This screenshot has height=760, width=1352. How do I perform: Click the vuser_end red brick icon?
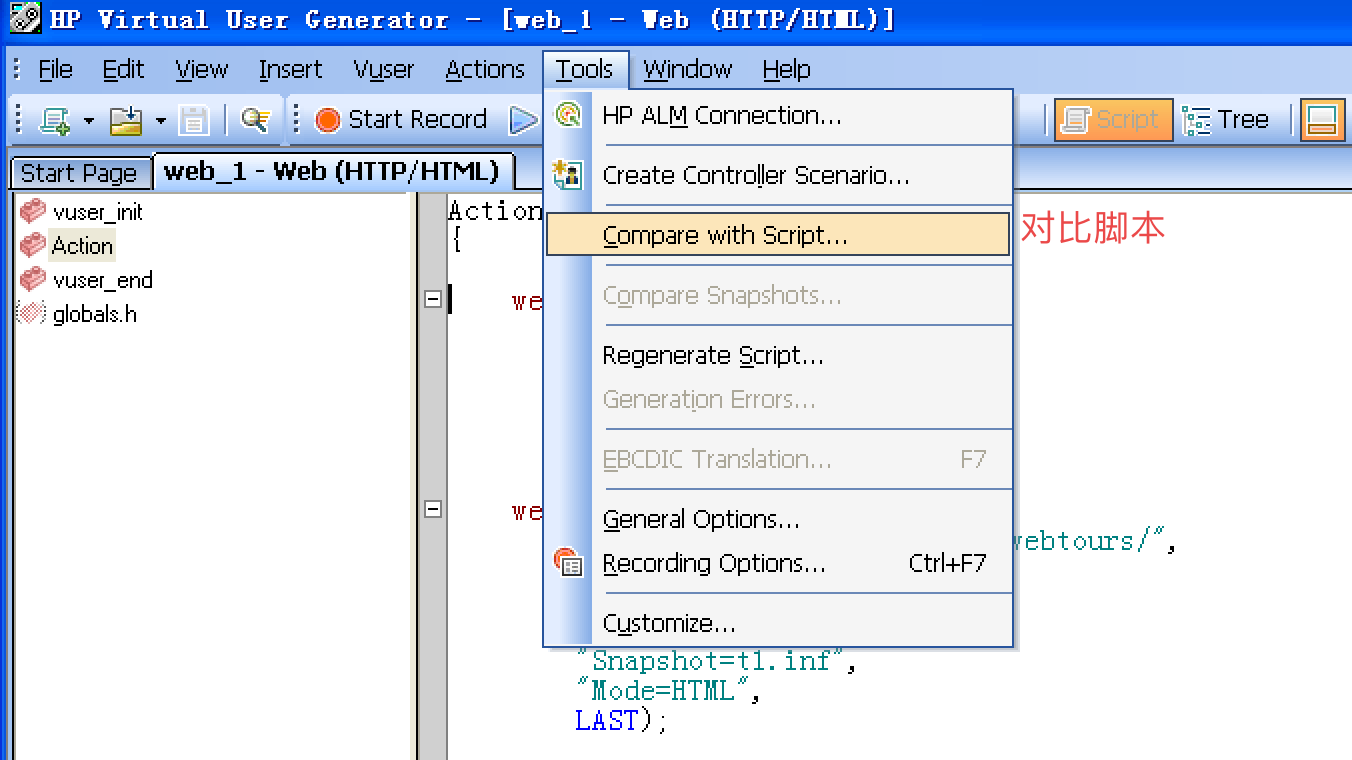click(33, 279)
